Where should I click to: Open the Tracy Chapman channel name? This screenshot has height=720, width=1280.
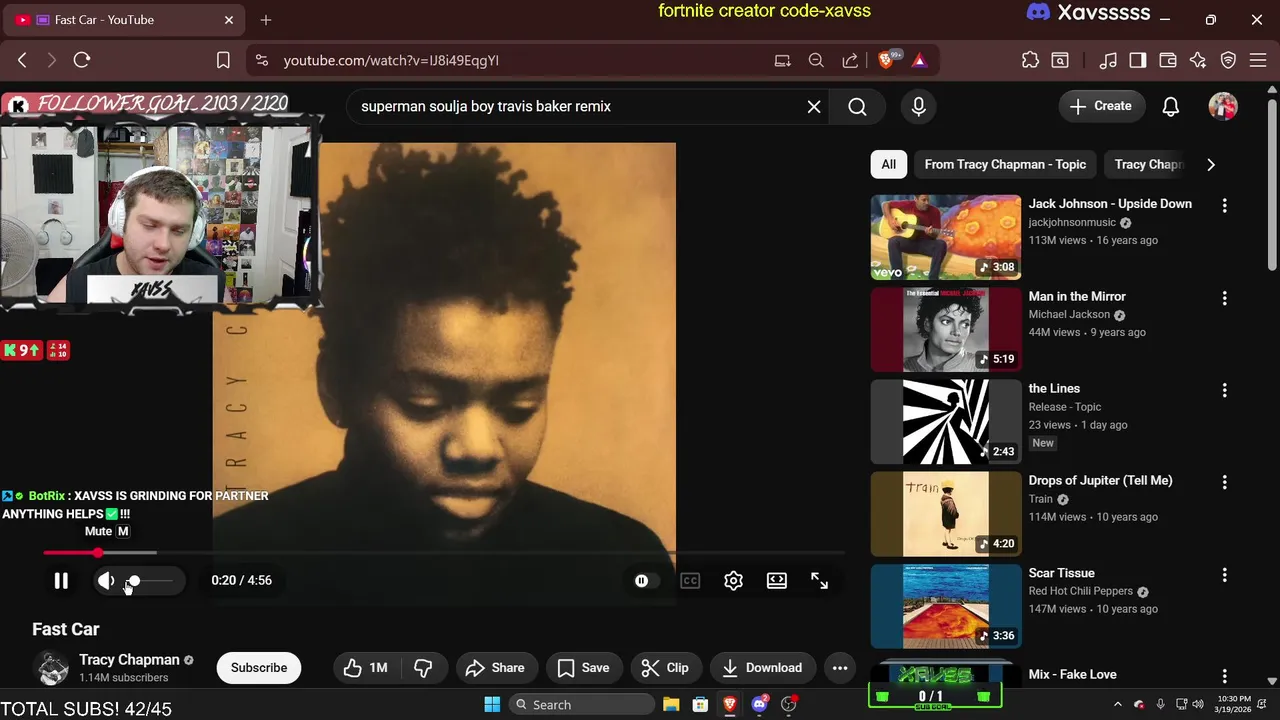tap(129, 660)
